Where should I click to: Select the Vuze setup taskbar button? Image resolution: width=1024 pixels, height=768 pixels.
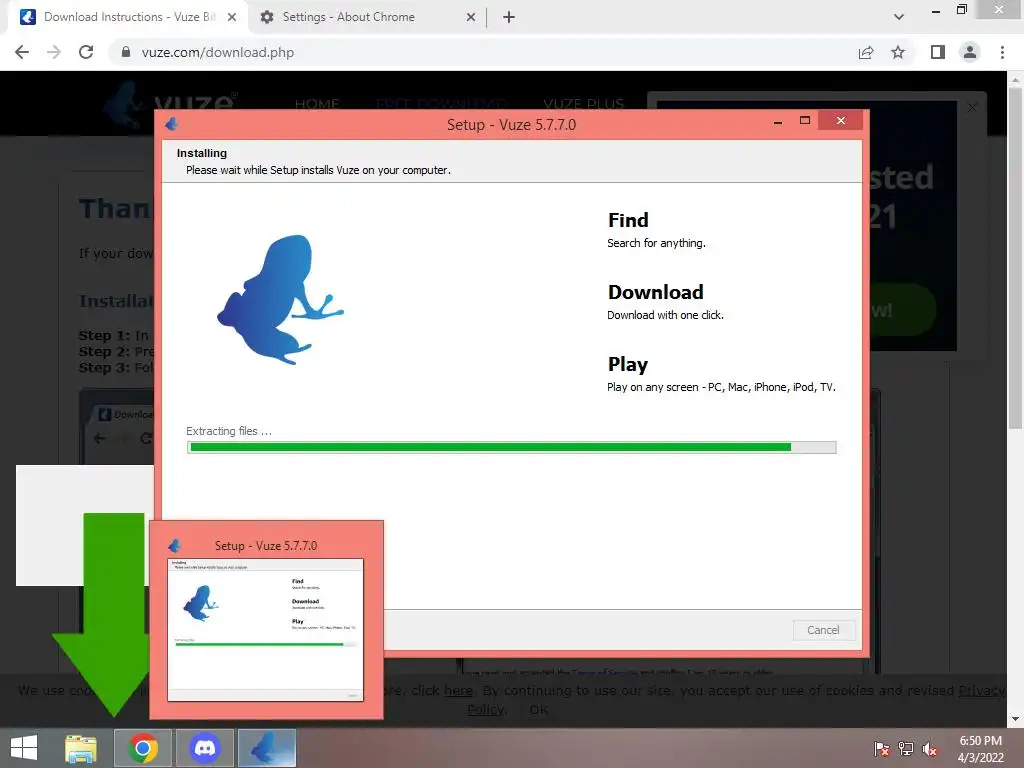pyautogui.click(x=266, y=748)
